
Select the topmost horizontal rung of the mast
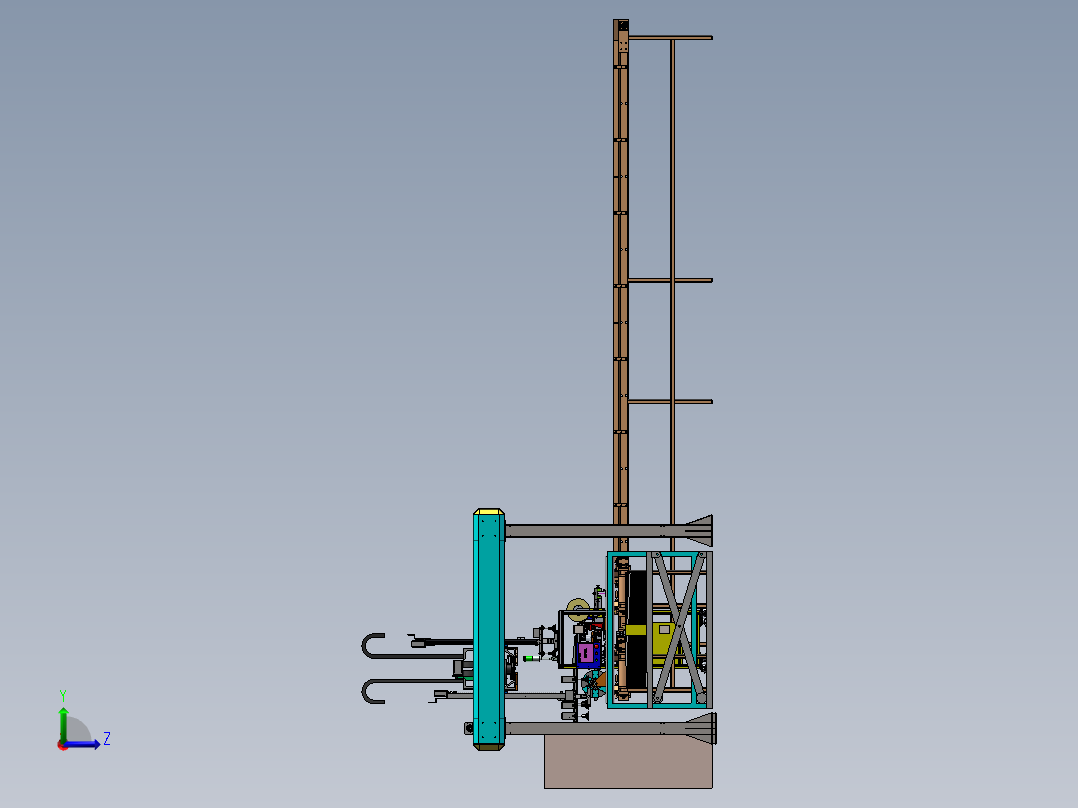(x=671, y=38)
